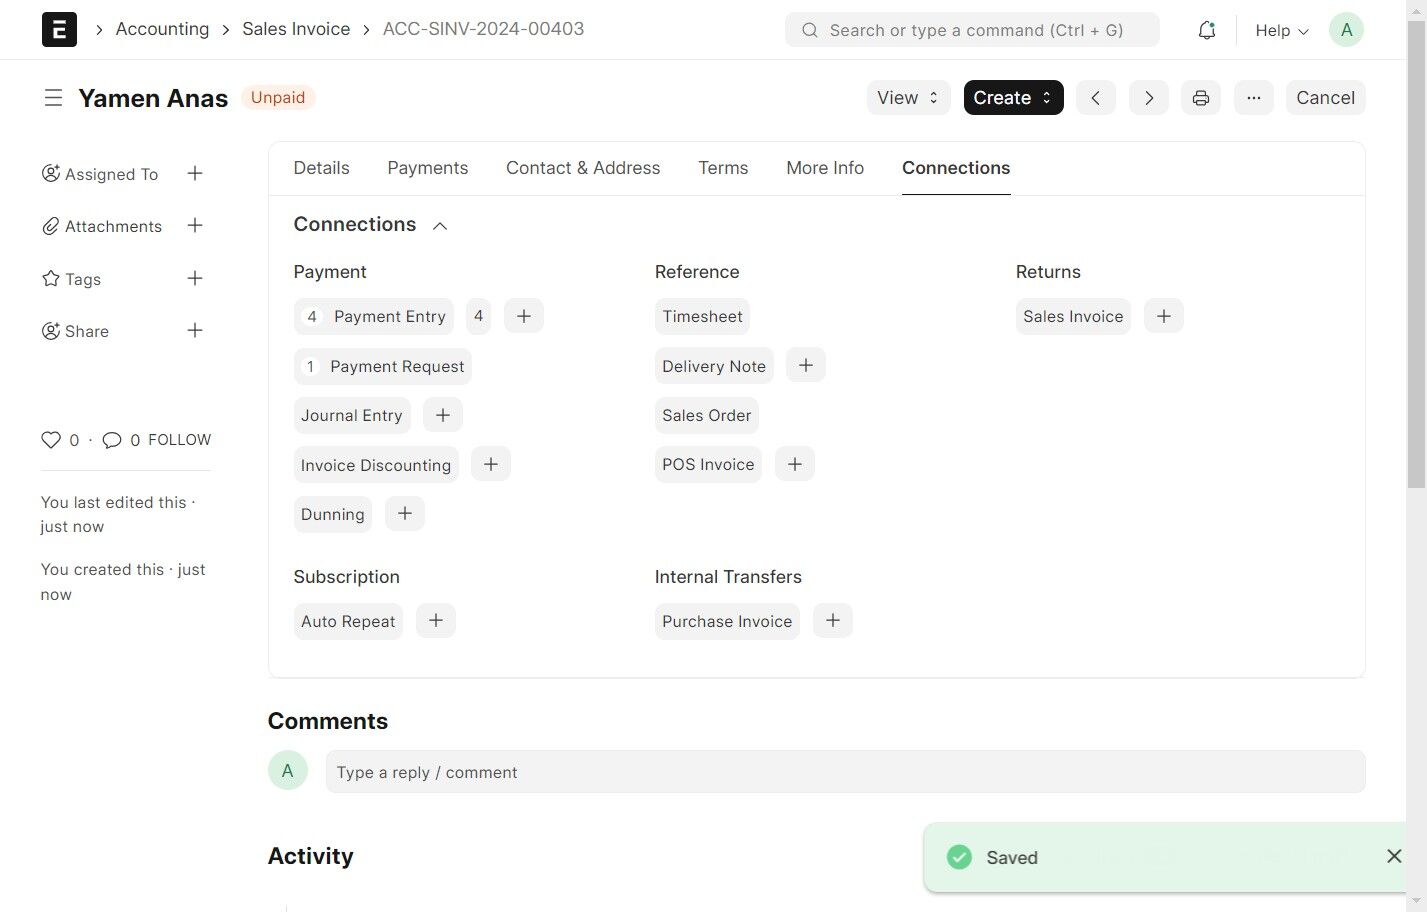Open the Payment Request connection link
This screenshot has width=1427, height=912.
pos(396,366)
